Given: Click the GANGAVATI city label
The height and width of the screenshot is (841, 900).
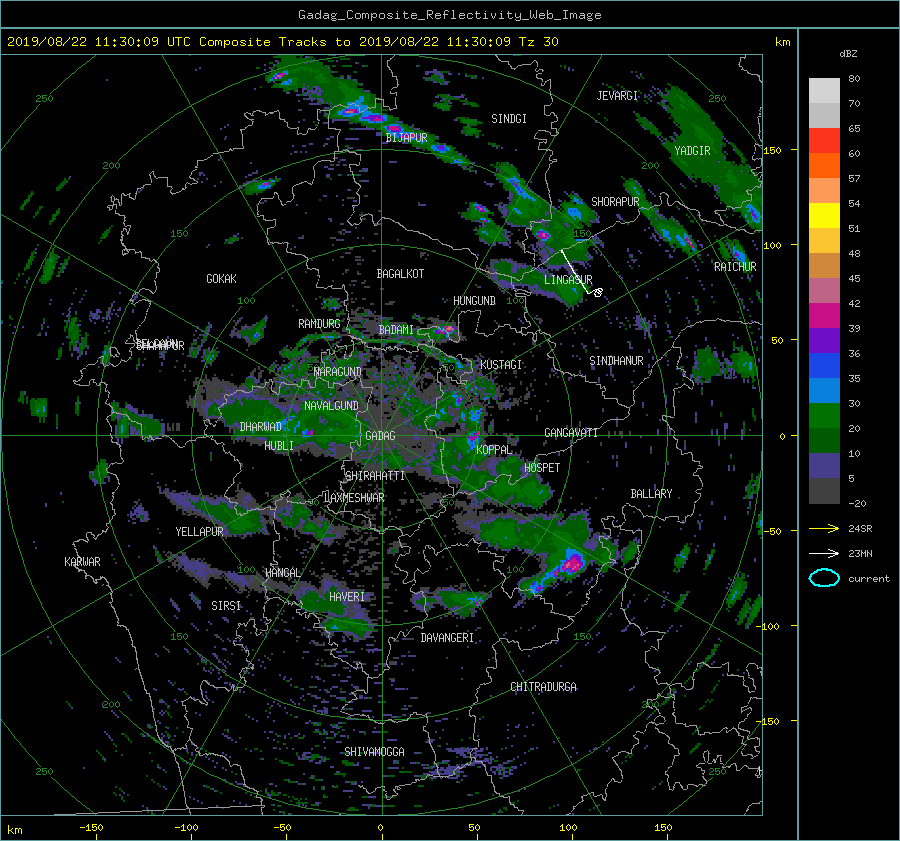Looking at the screenshot, I should (571, 433).
